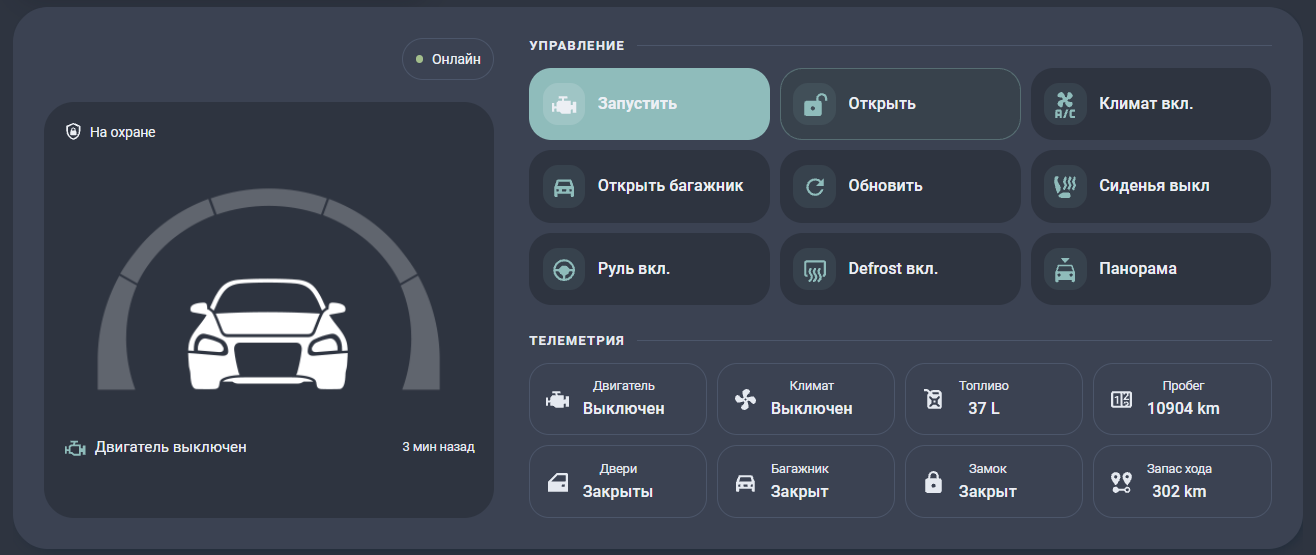Click the 10904 km mileage value
This screenshot has height=555, width=1316.
click(1183, 408)
